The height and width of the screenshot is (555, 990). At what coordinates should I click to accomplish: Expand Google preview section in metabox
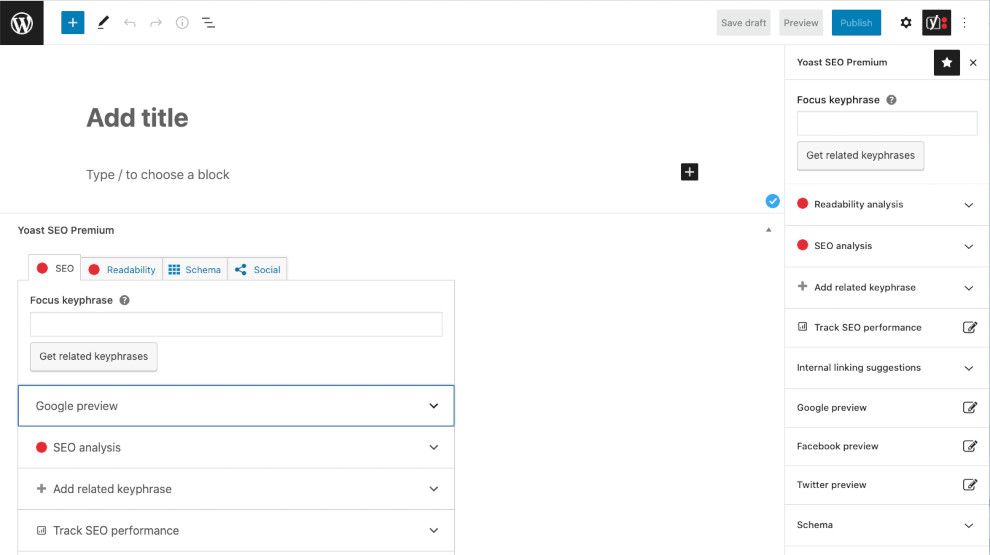[236, 406]
